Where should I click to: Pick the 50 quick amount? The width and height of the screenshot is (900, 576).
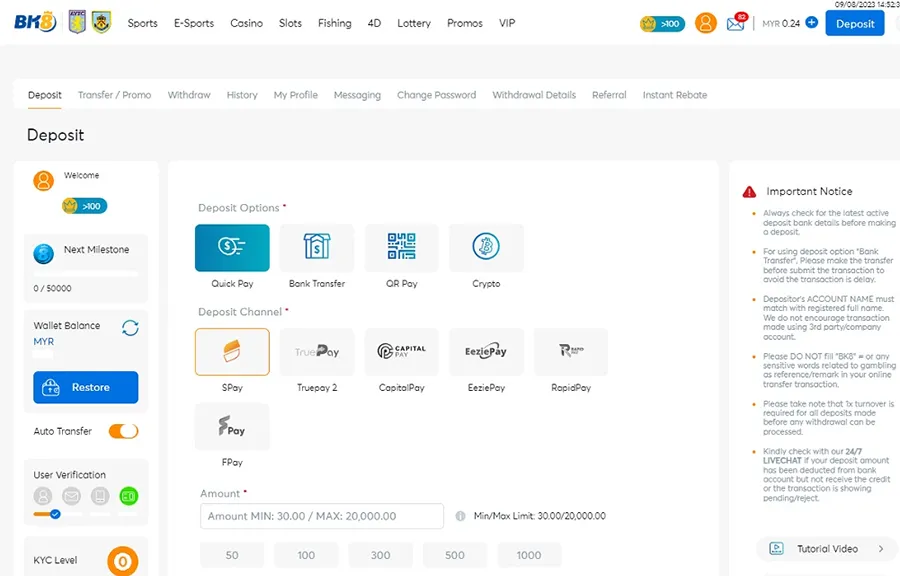pos(232,555)
